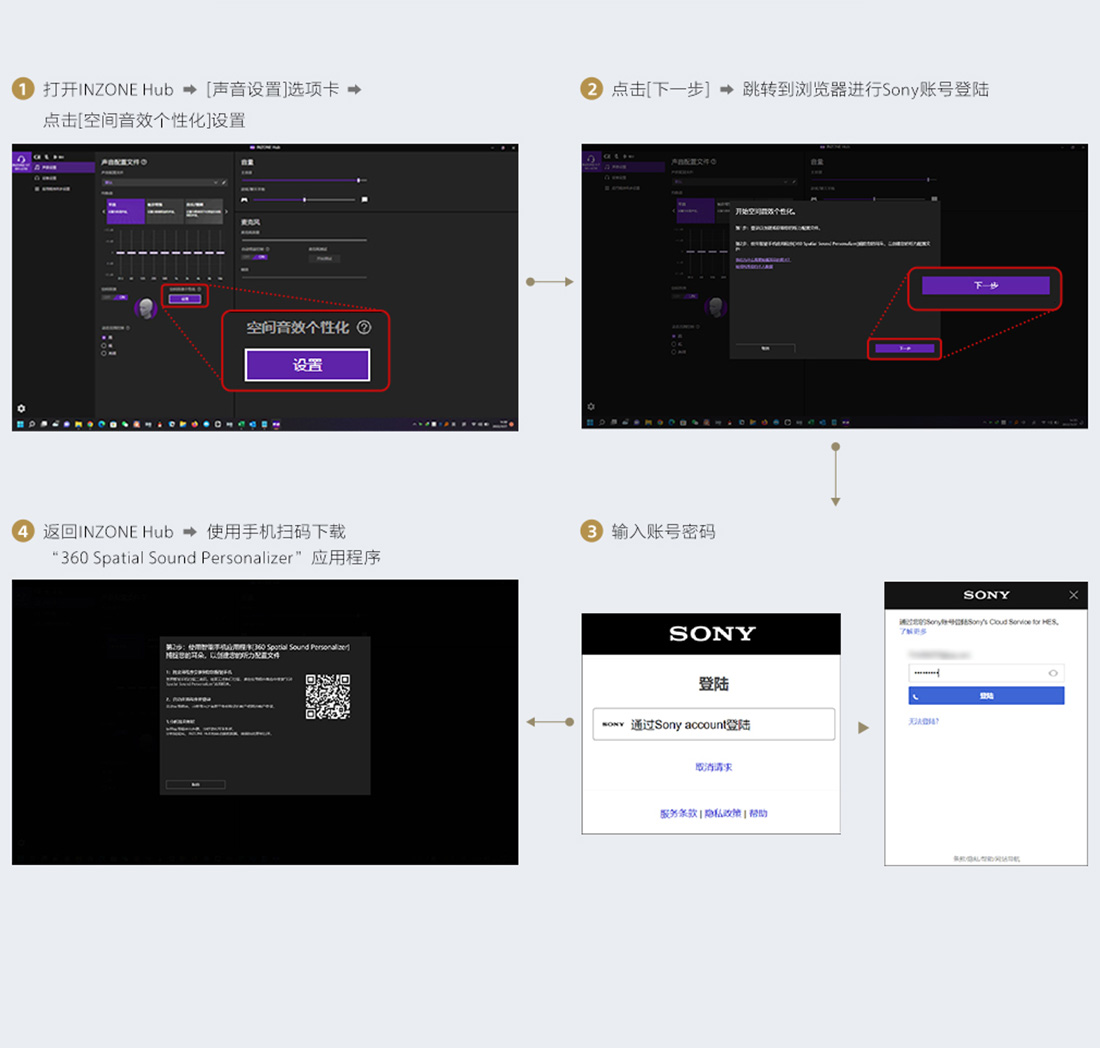Image resolution: width=1100 pixels, height=1048 pixels.
Task: Select the rightmost equalizer preset card in step 1
Action: pyautogui.click(x=203, y=211)
